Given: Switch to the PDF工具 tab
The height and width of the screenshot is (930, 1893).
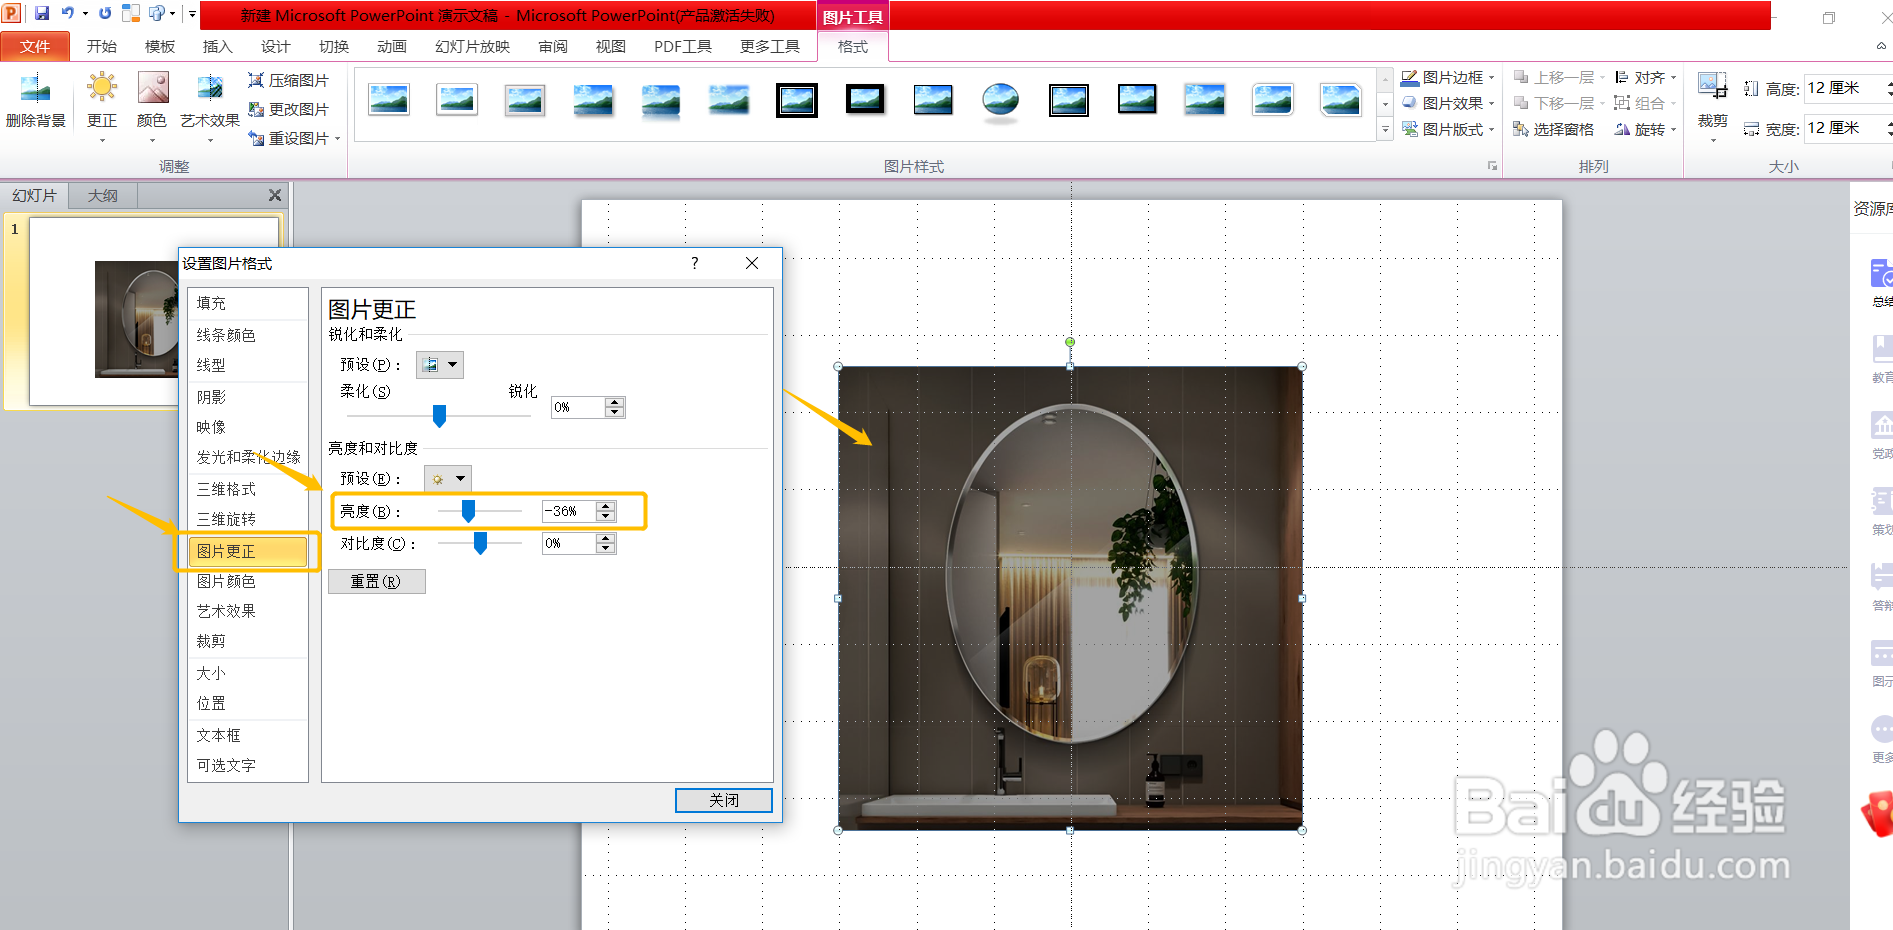Looking at the screenshot, I should [x=683, y=46].
